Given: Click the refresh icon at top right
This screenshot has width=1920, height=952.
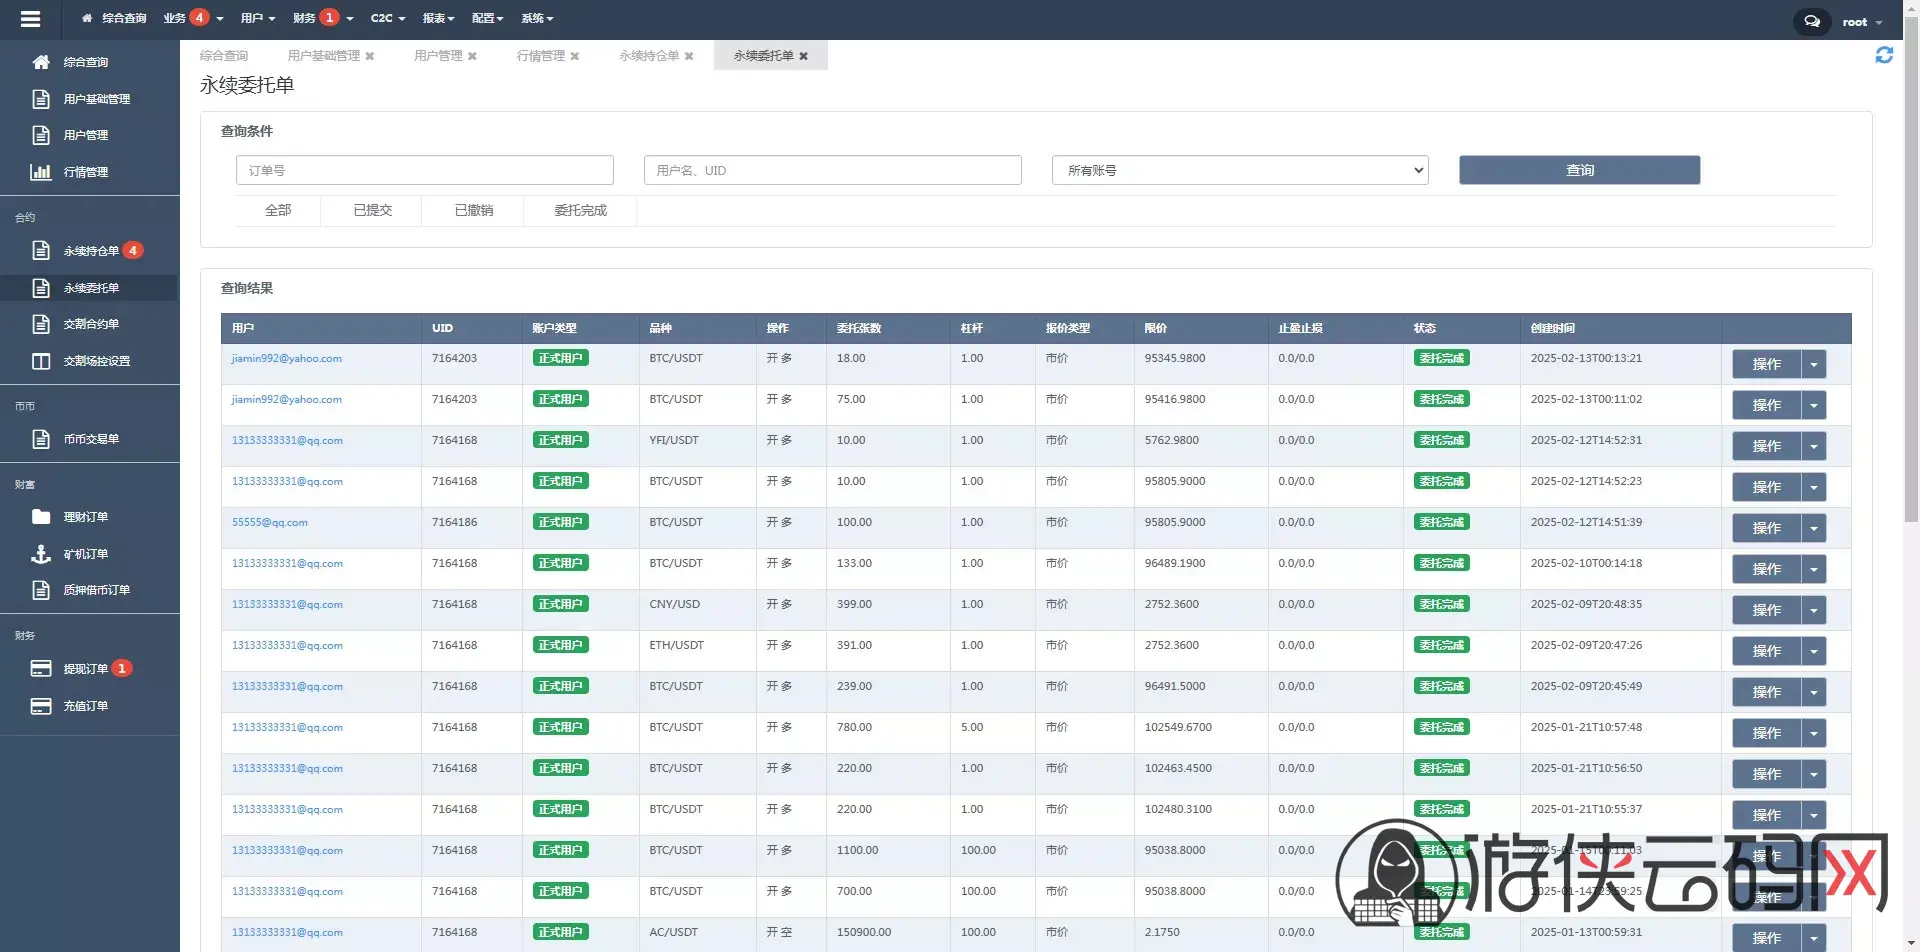Looking at the screenshot, I should [1884, 55].
